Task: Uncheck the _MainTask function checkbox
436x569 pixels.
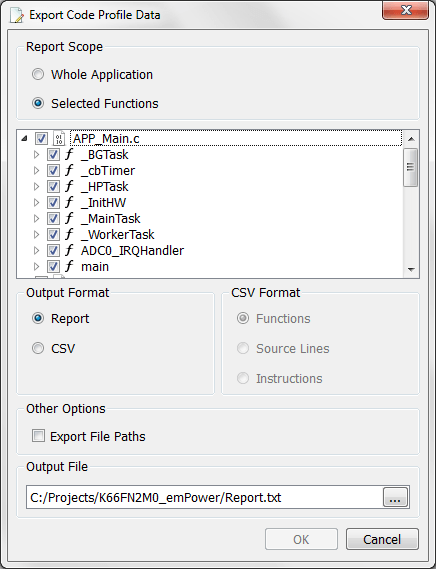Action: pos(53,218)
